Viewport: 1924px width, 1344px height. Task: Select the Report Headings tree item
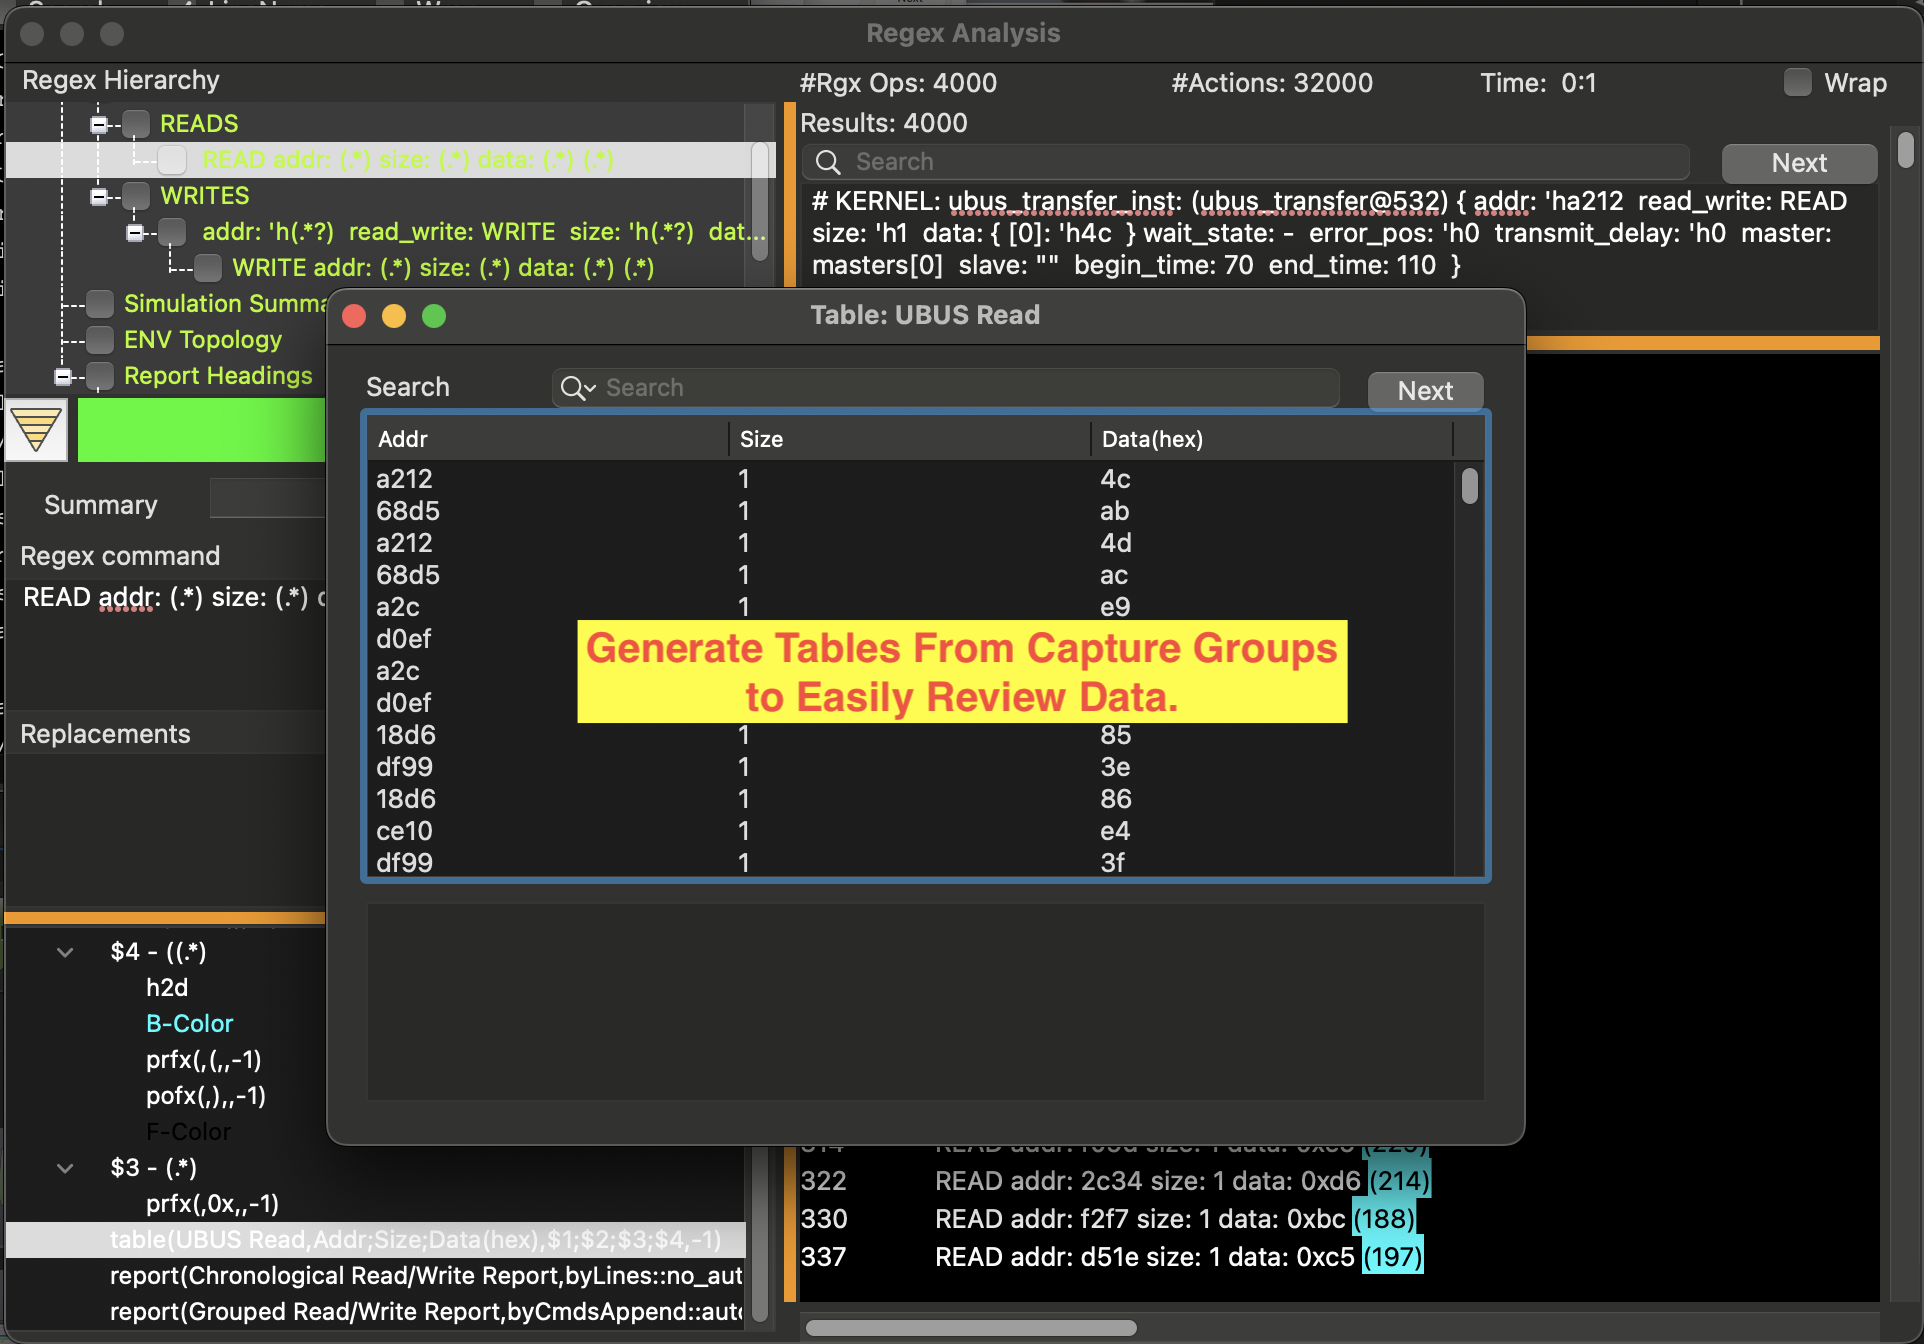pyautogui.click(x=218, y=376)
